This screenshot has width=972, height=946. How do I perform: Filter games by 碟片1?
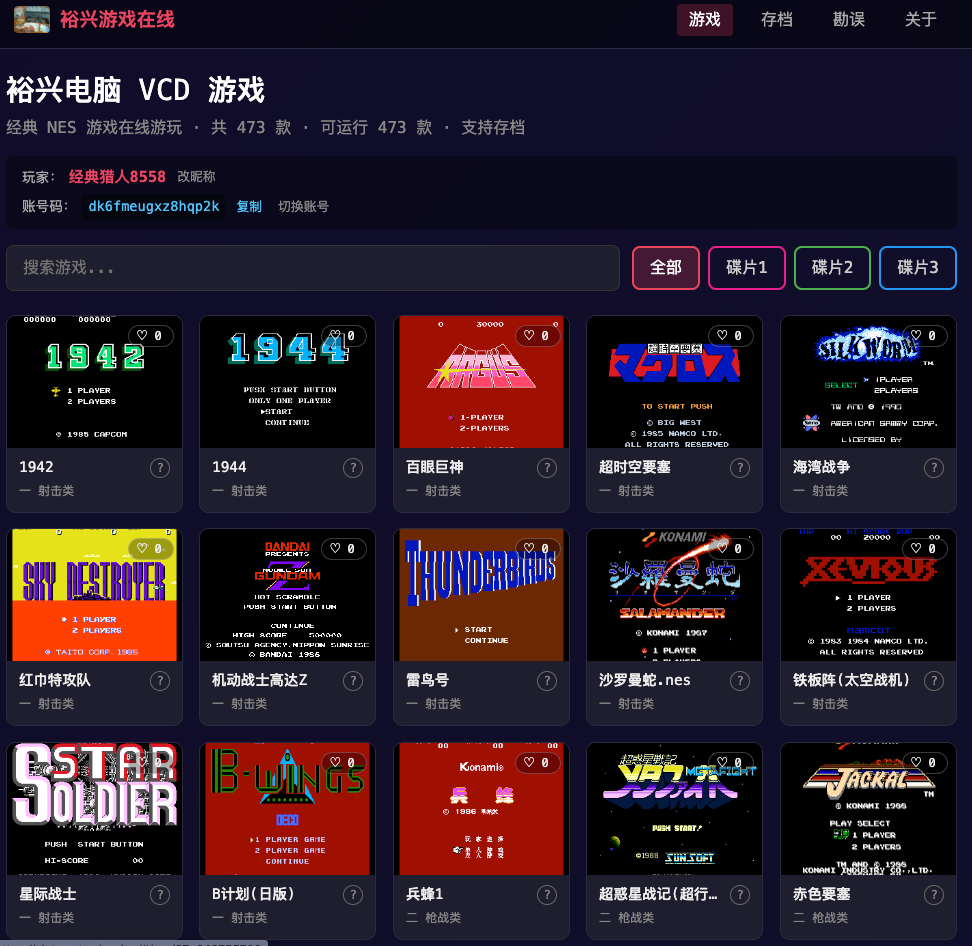coord(747,268)
